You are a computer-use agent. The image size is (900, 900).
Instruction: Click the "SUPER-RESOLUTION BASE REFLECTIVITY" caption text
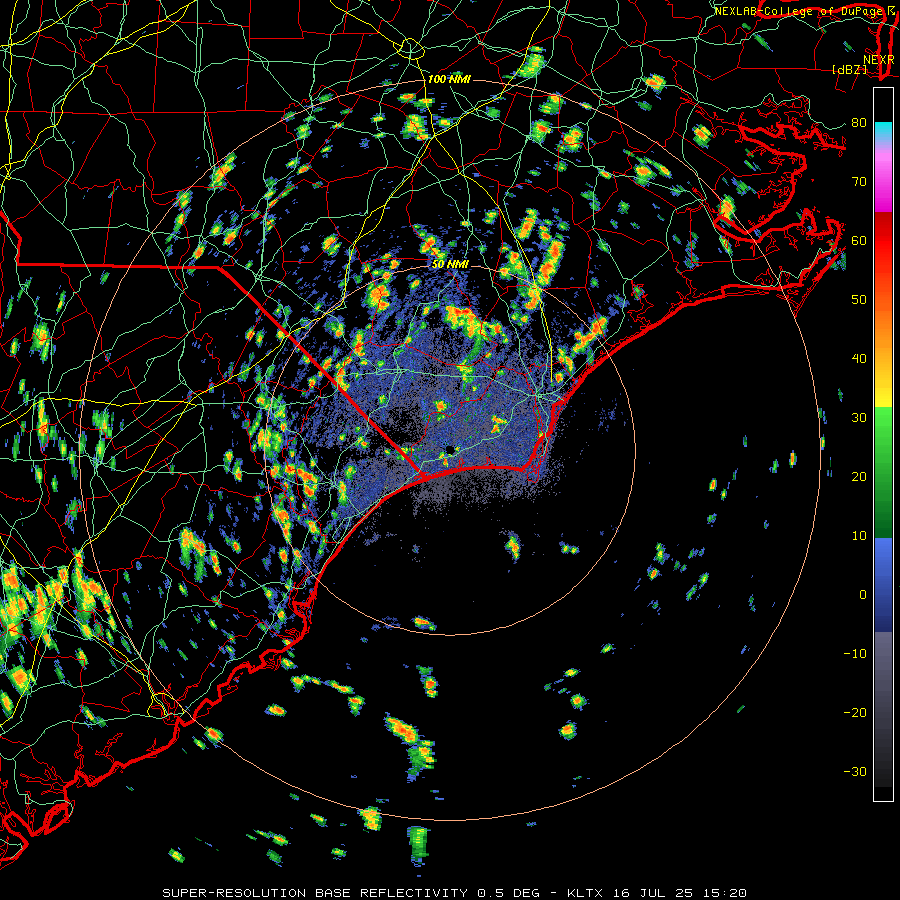[x=315, y=893]
